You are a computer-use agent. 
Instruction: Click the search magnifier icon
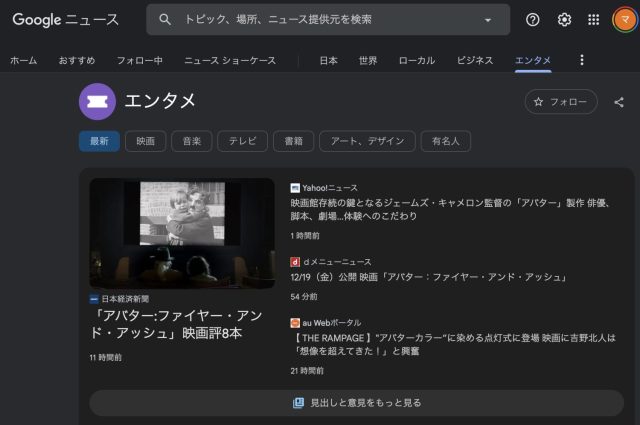pos(165,20)
